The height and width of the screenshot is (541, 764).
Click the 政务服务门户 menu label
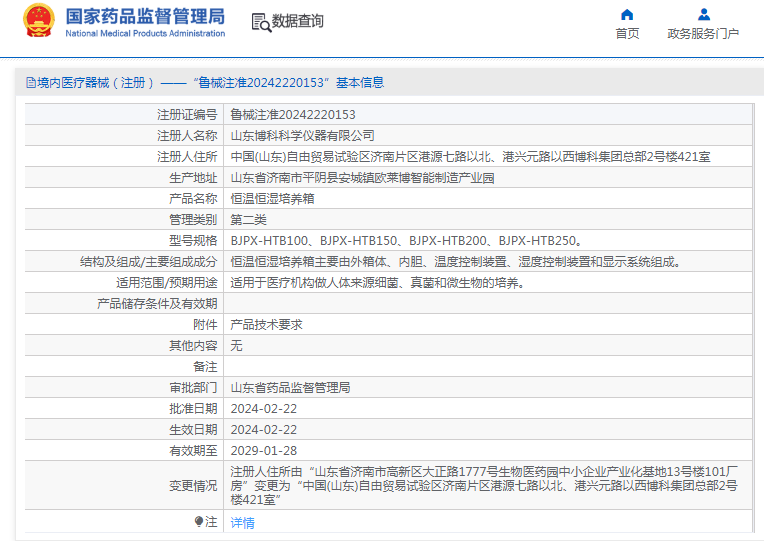click(703, 34)
